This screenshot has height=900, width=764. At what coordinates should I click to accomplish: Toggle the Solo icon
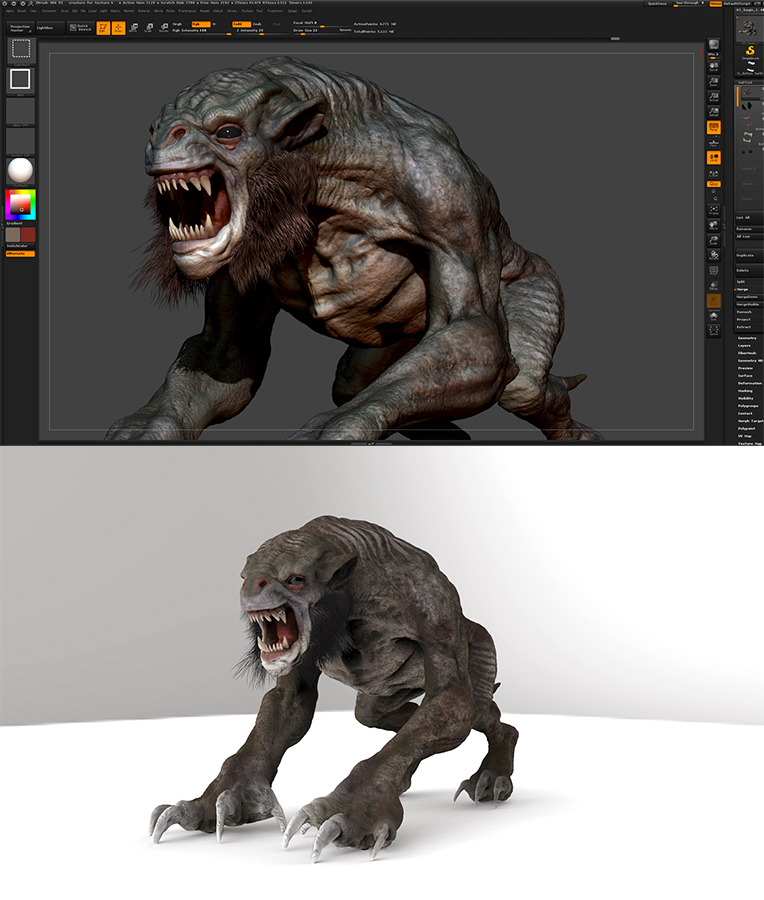pyautogui.click(x=713, y=316)
